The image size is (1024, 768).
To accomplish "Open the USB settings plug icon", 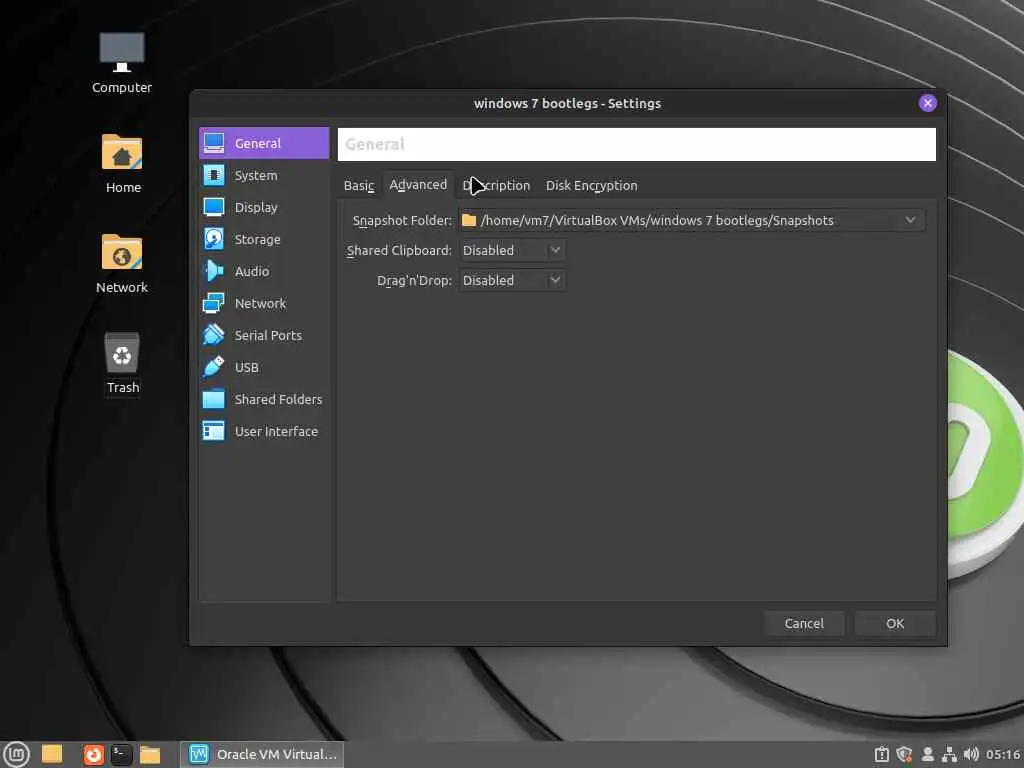I will (214, 367).
